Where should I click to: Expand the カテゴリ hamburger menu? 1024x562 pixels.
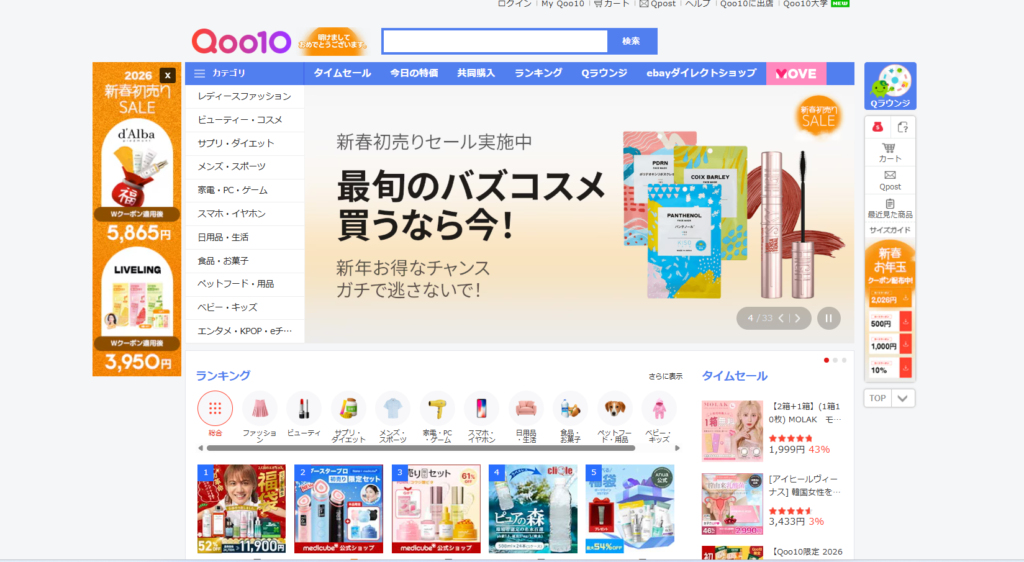200,74
